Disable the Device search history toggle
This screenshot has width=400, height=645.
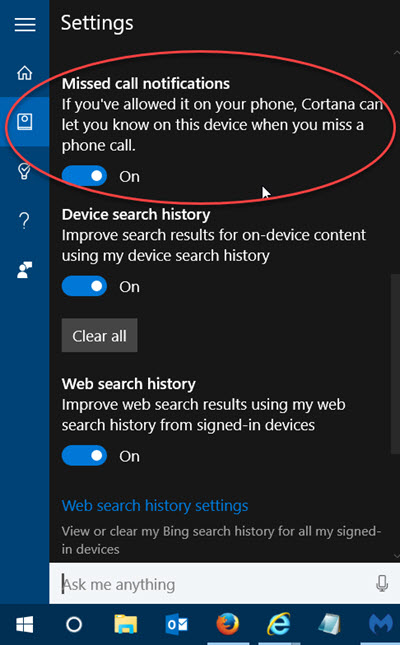84,286
